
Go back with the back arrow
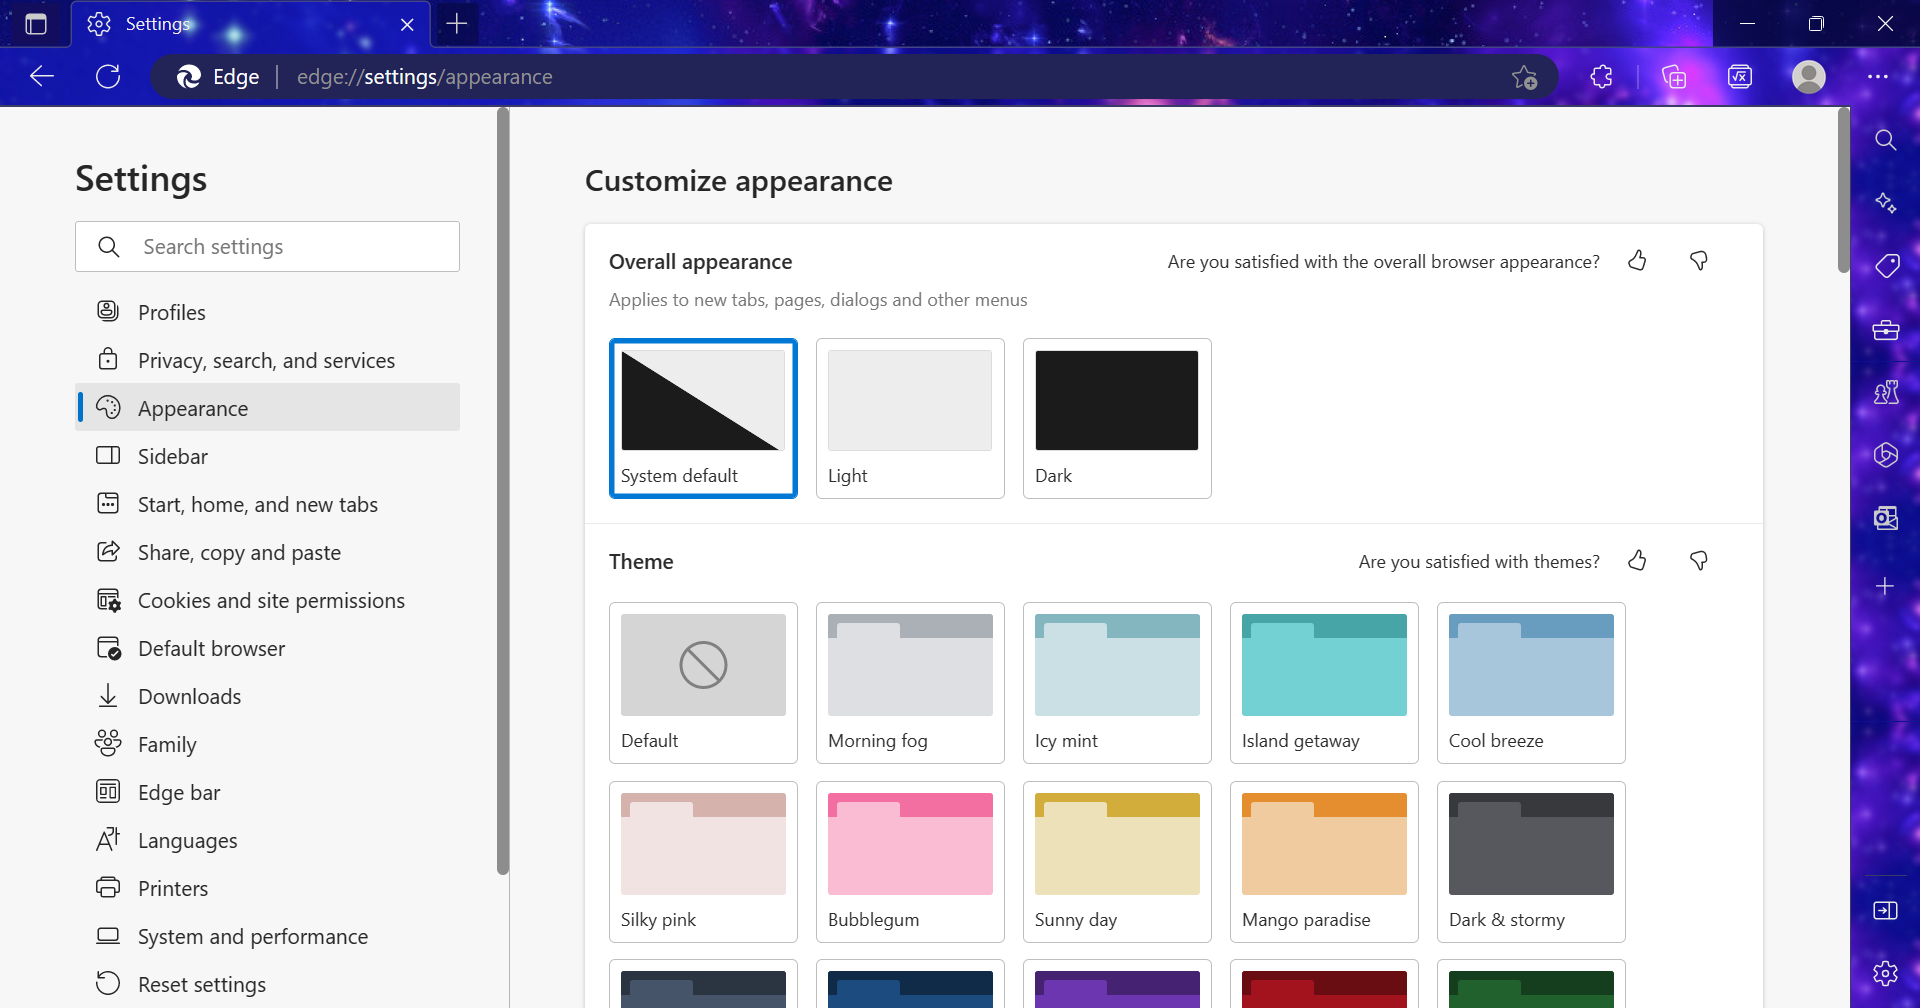point(42,76)
